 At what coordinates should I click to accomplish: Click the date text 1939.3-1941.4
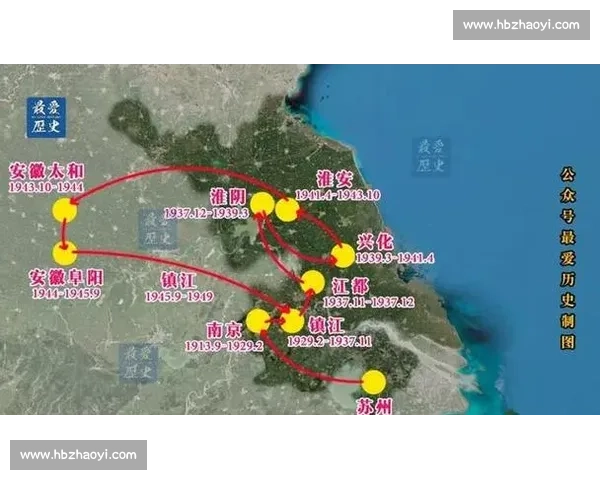[x=395, y=258]
